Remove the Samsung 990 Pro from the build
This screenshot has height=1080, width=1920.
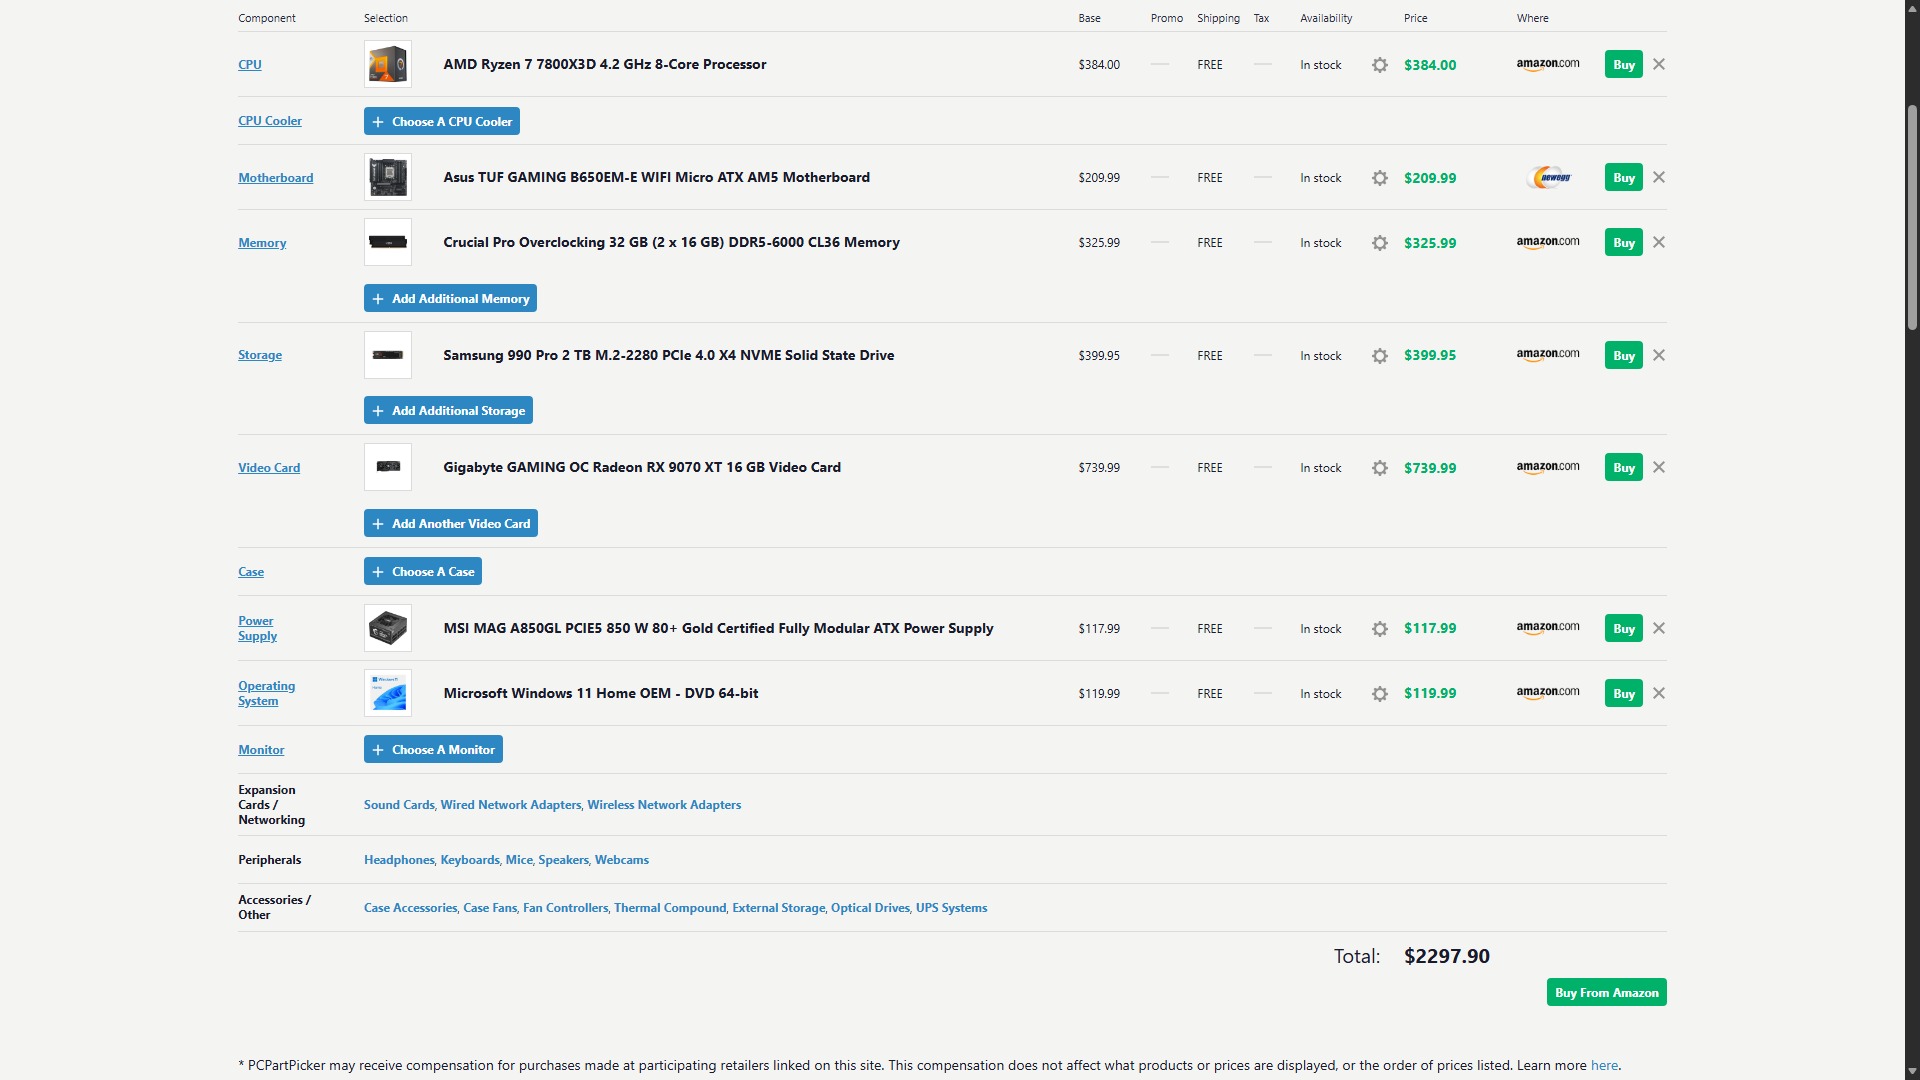click(x=1658, y=355)
